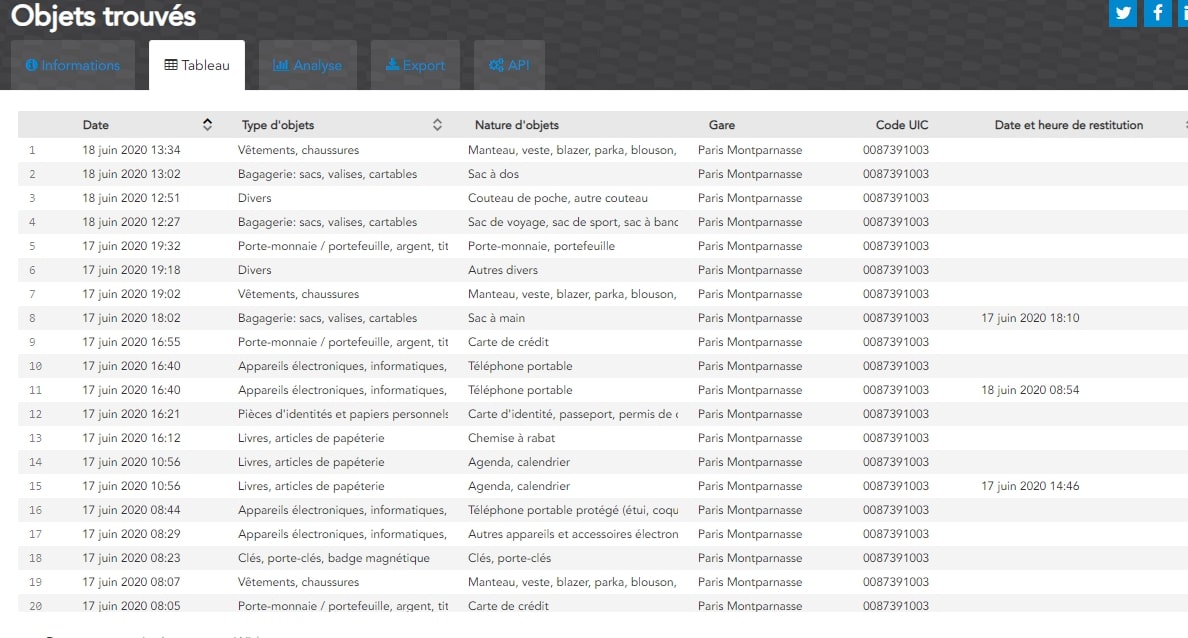
Task: Click the Nature d'objets column header
Action: pyautogui.click(x=516, y=125)
